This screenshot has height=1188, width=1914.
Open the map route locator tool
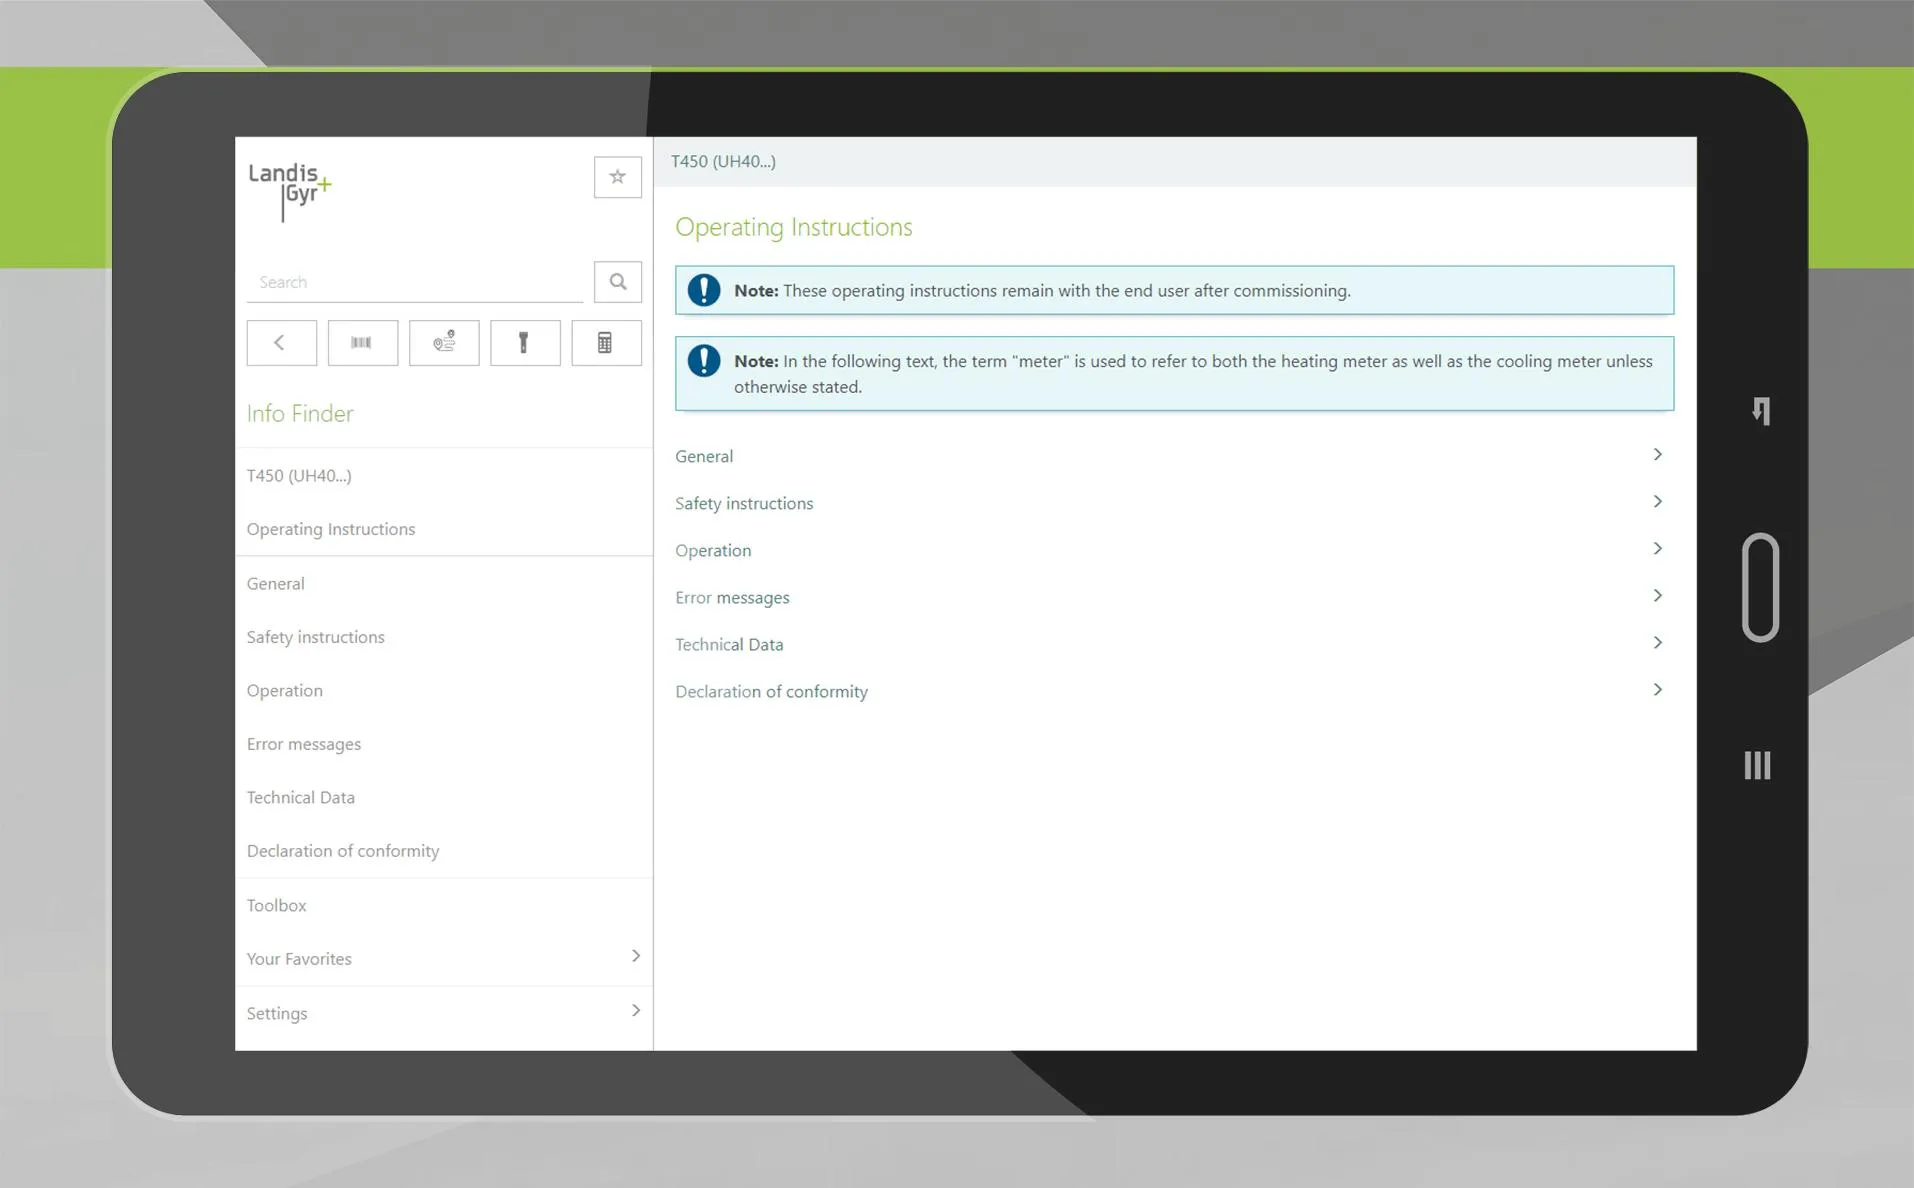click(443, 343)
